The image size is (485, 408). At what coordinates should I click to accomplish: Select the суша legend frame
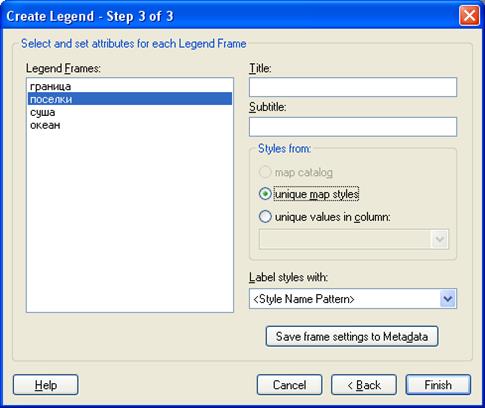point(130,112)
